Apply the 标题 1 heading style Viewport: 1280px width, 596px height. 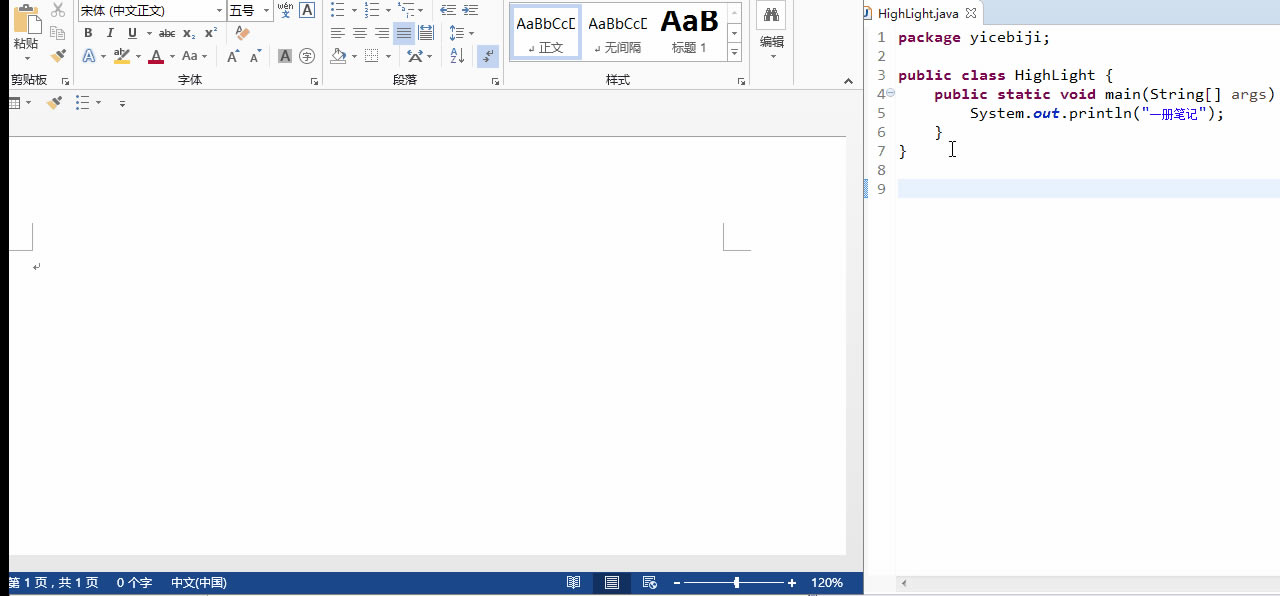click(688, 30)
